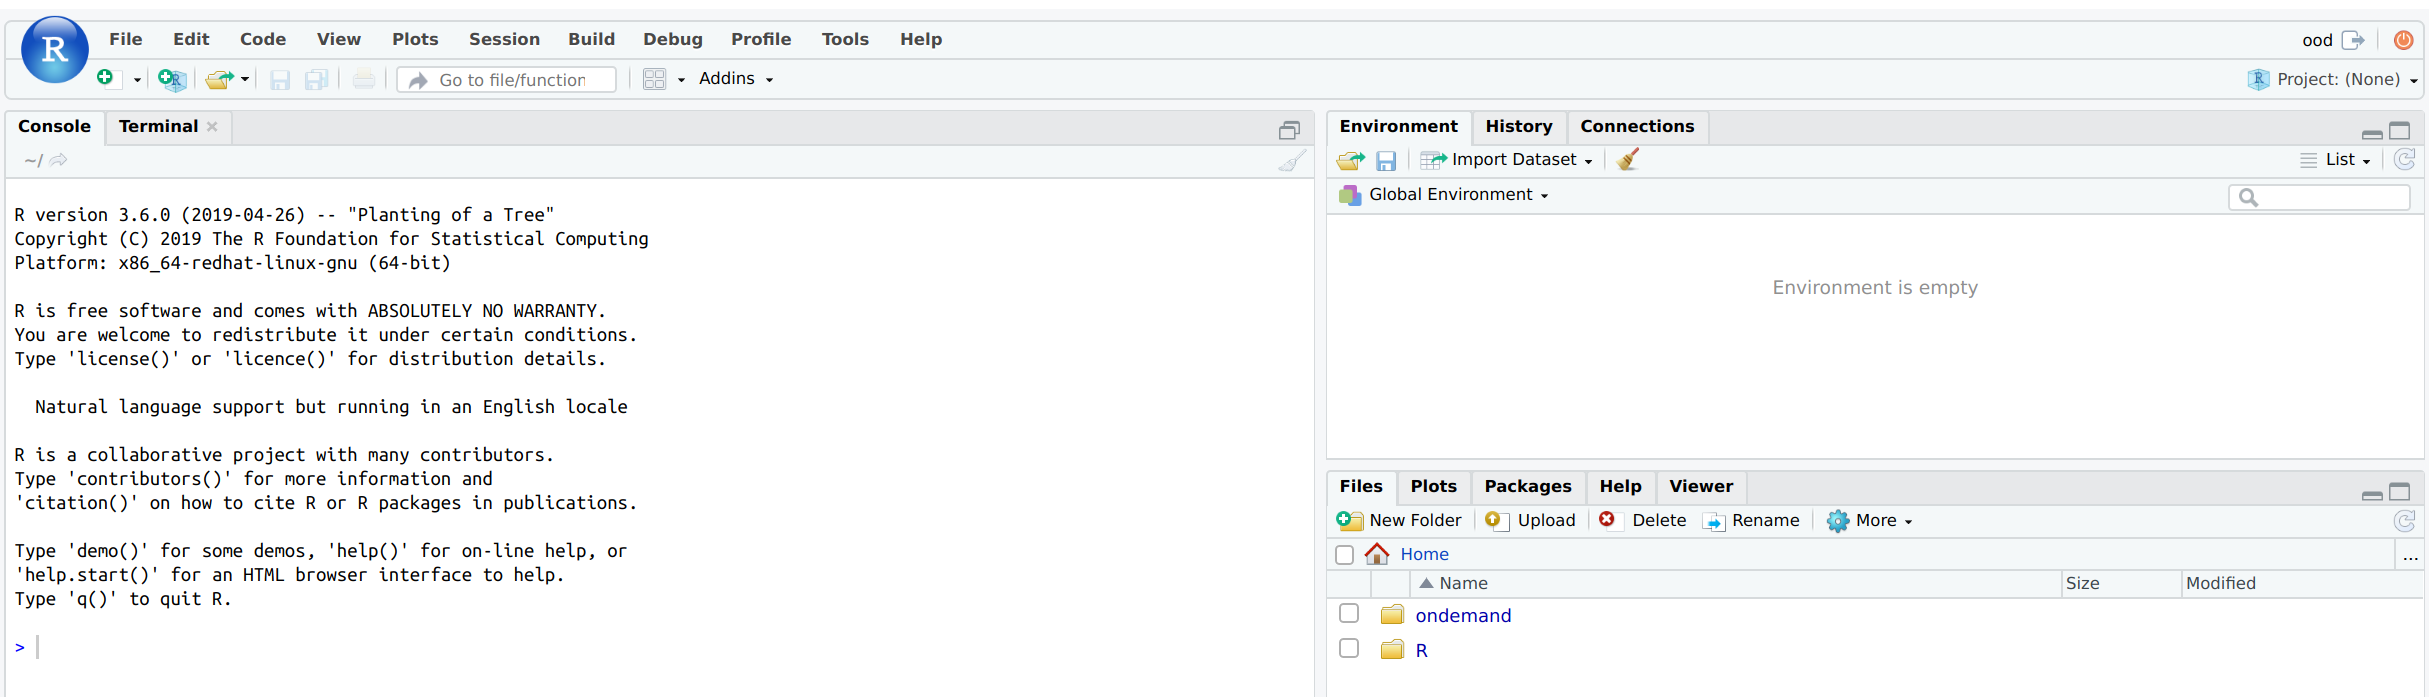Switch to the Packages tab
The width and height of the screenshot is (2429, 697).
pyautogui.click(x=1527, y=486)
